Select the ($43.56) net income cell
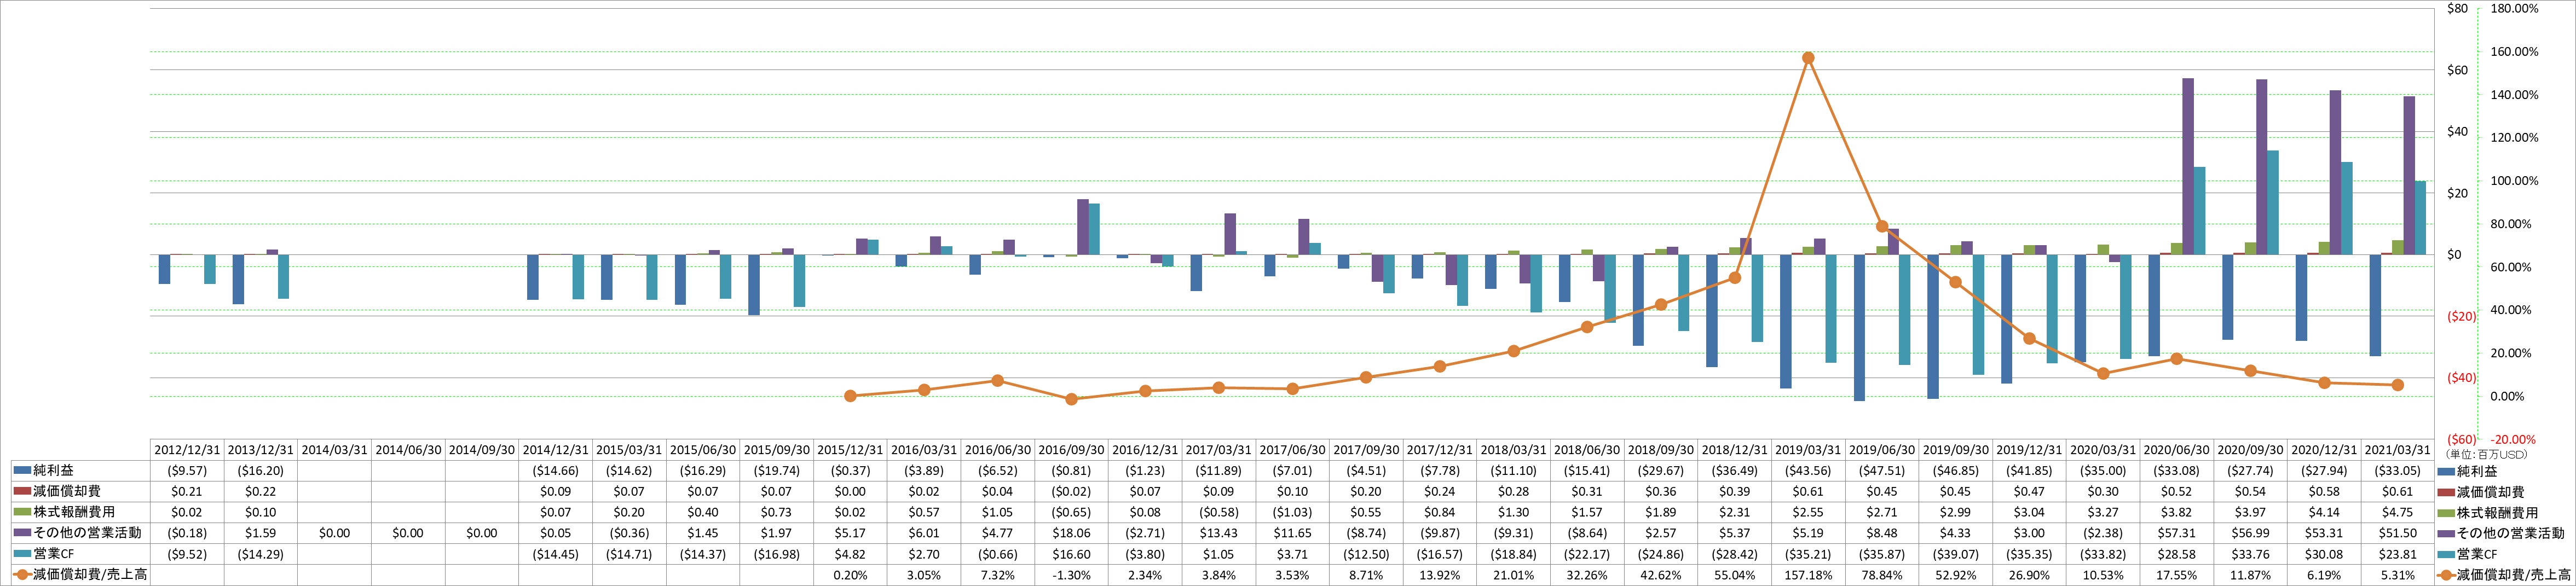The width and height of the screenshot is (2576, 586). [x=1808, y=471]
